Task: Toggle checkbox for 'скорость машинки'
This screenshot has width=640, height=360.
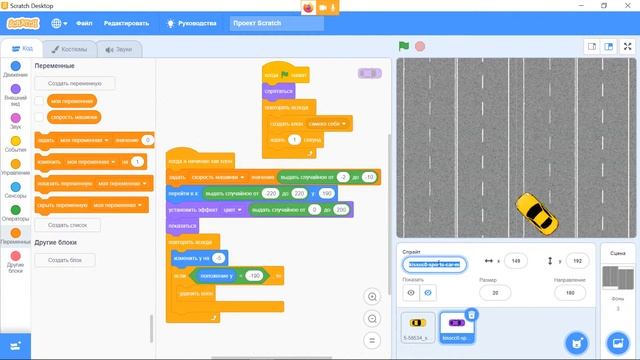Action: 39,117
